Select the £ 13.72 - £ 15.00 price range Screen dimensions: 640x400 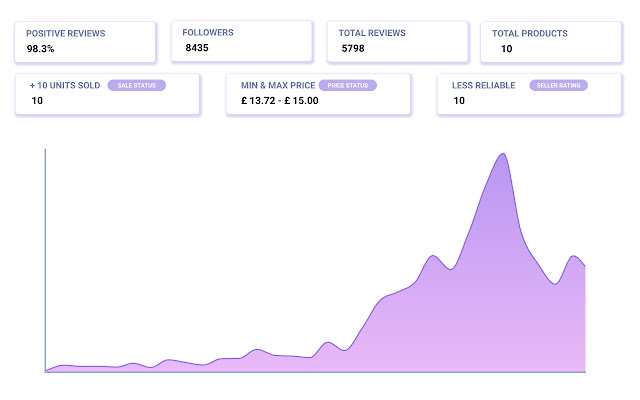(x=280, y=100)
